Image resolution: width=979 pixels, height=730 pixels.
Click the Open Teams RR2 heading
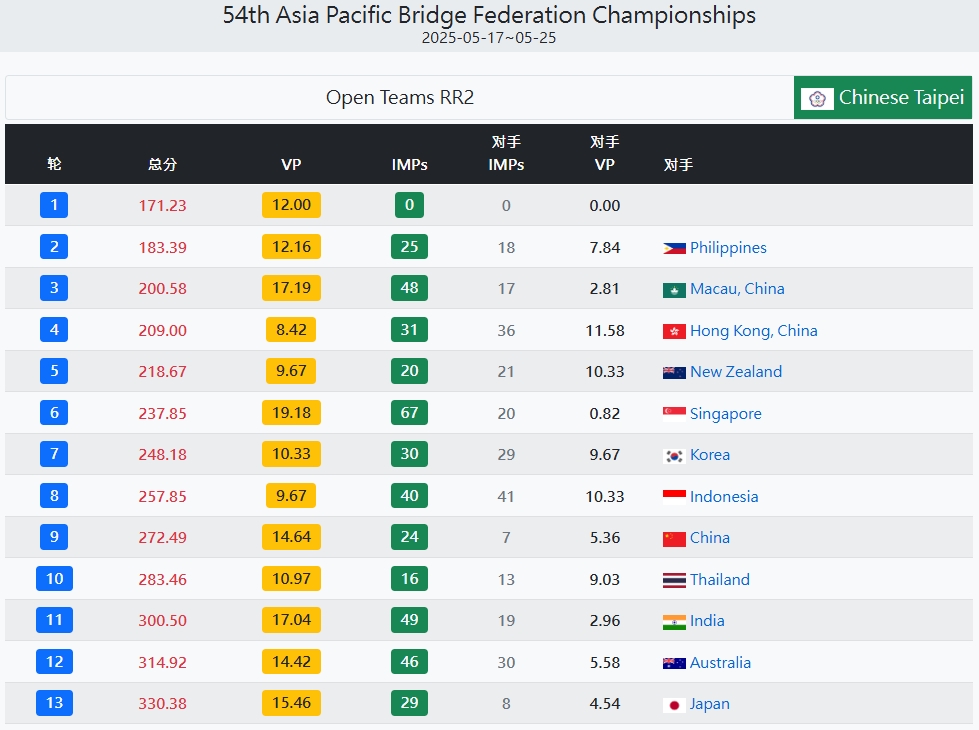tap(400, 97)
